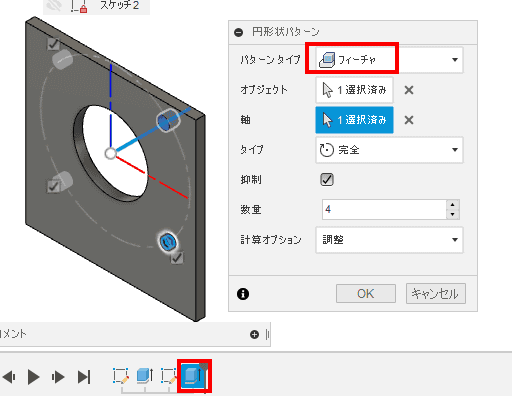Screen dimensions: 512x396
Task: Click the origin point on model
Action: pyautogui.click(x=110, y=154)
